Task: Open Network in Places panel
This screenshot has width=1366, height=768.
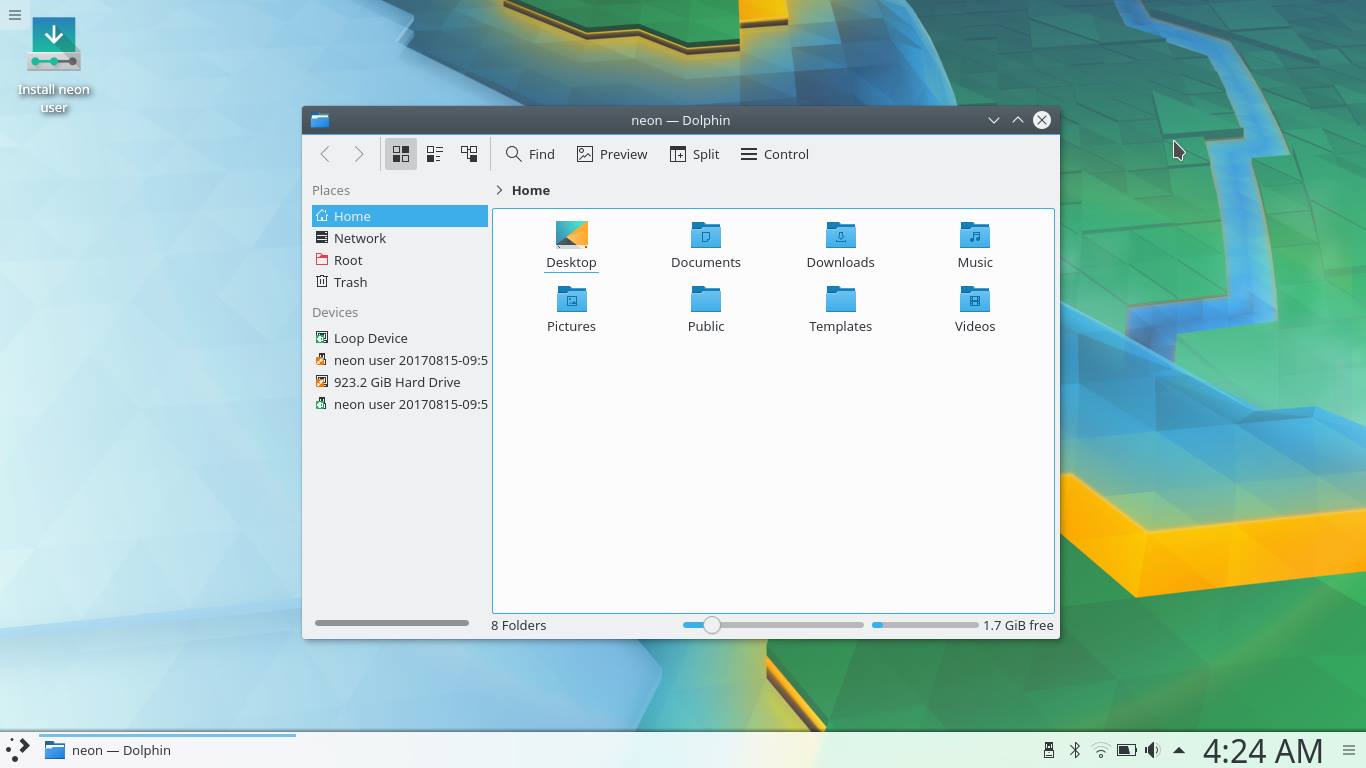Action: 400,238
